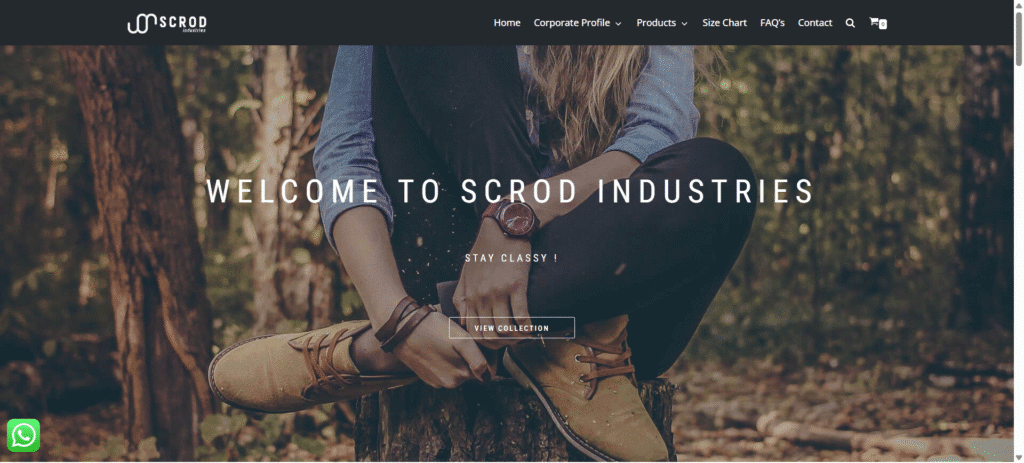Click the View Collection button
This screenshot has height=463, width=1024.
[512, 328]
